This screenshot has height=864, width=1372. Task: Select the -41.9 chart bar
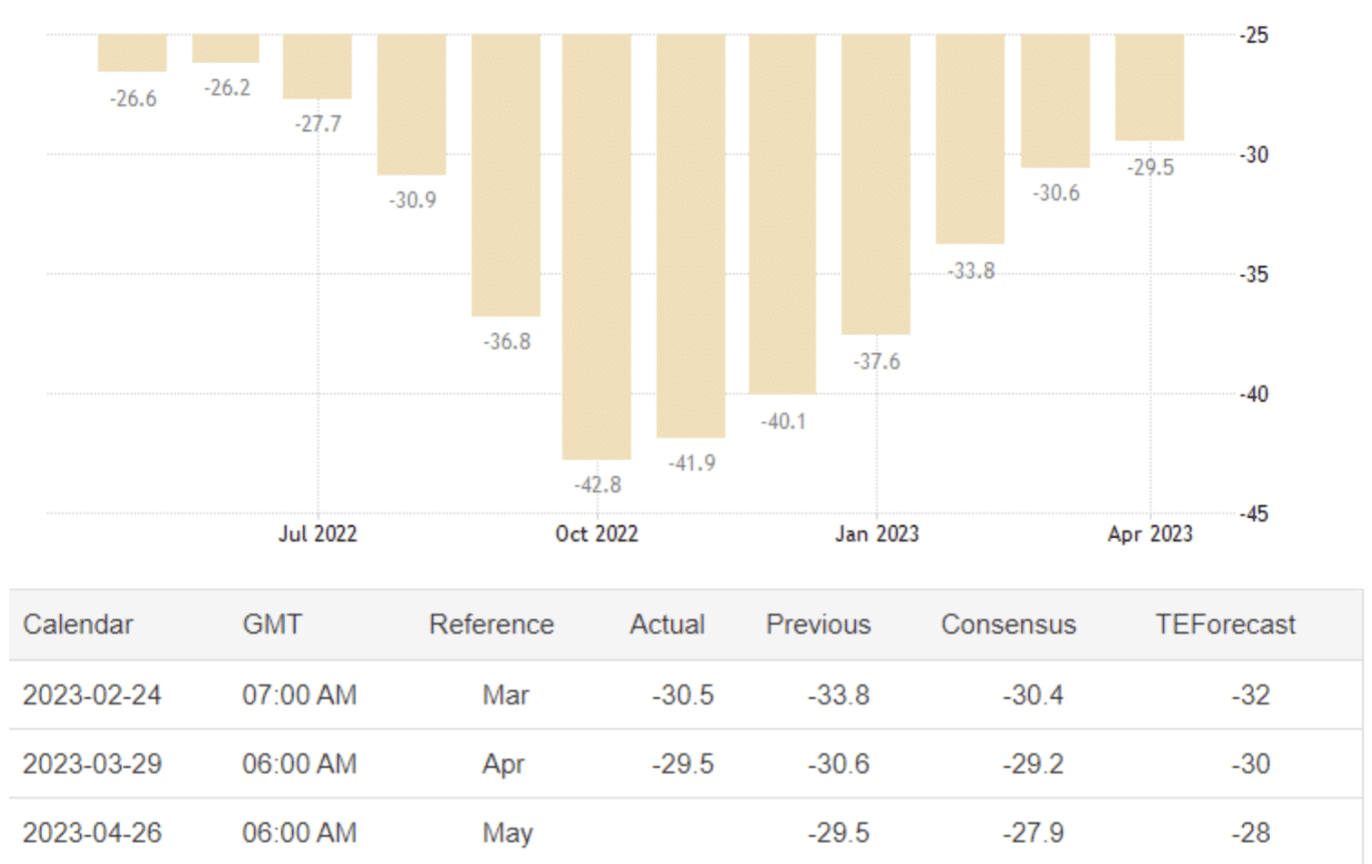pyautogui.click(x=691, y=235)
